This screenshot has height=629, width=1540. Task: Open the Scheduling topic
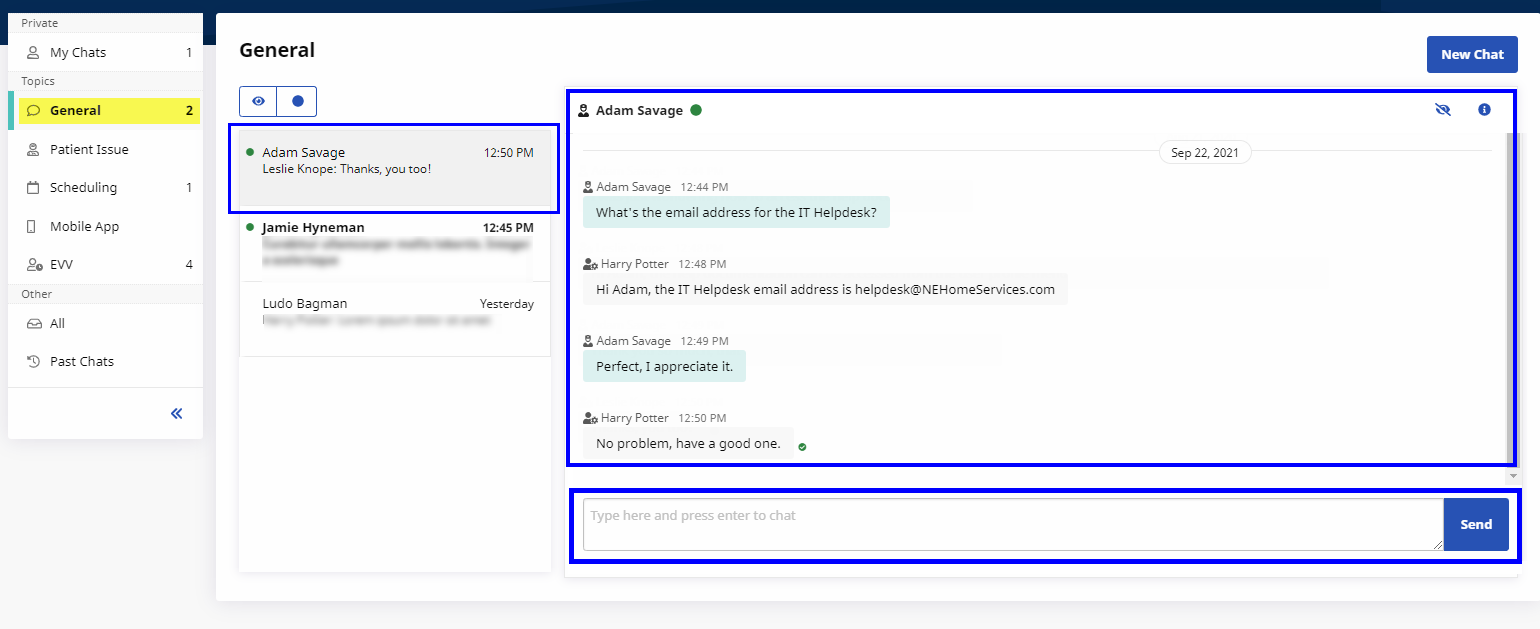pos(83,187)
